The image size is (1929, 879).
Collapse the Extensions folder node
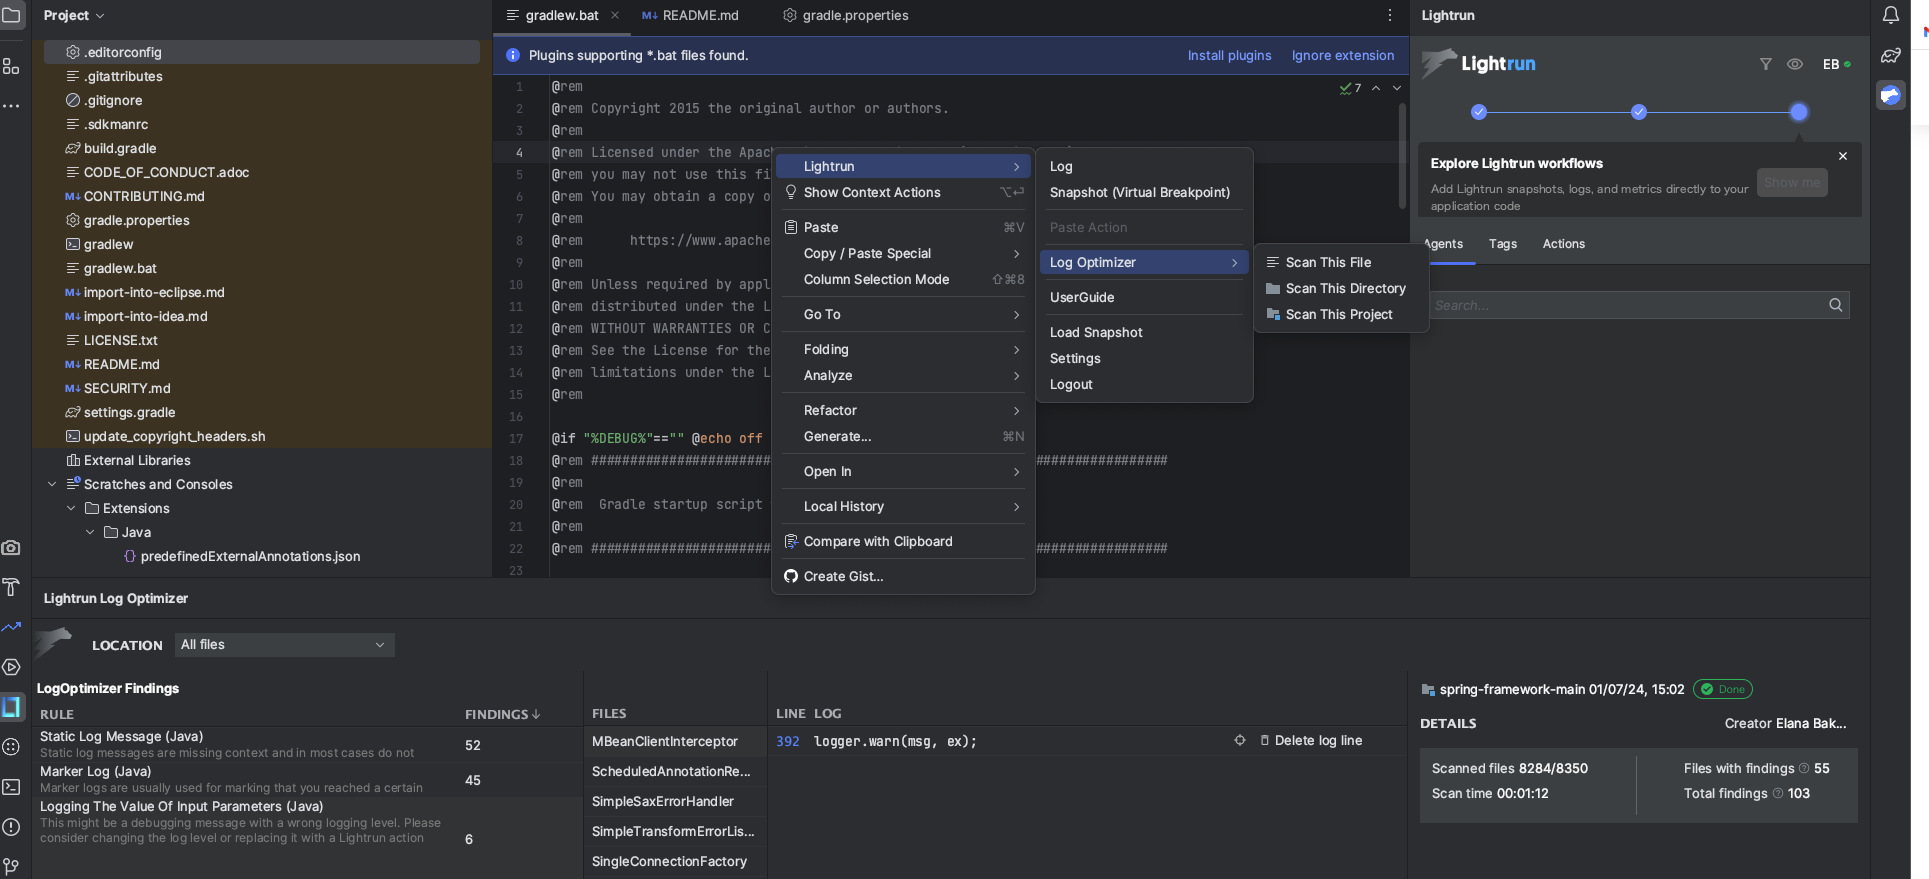[71, 508]
